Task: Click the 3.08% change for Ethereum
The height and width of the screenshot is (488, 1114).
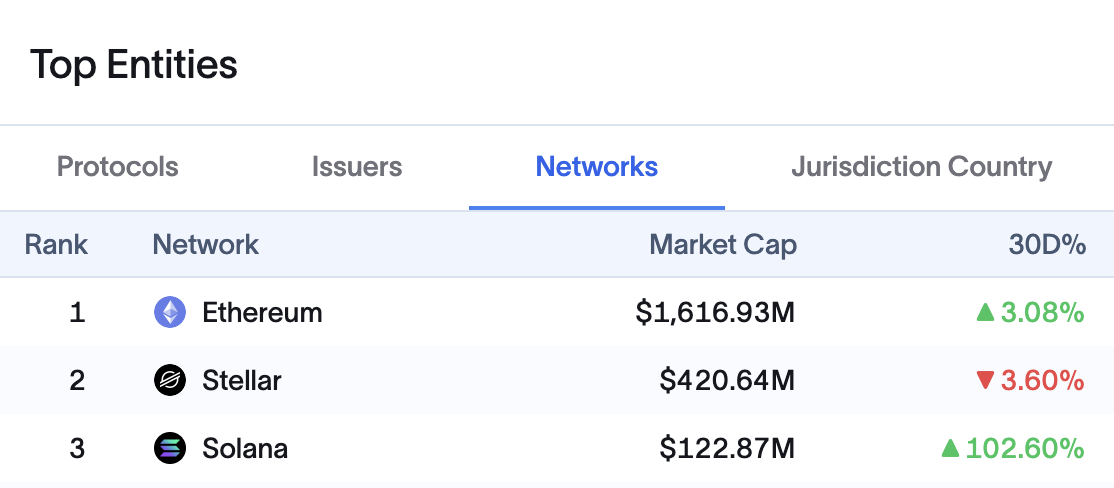Action: (1031, 313)
